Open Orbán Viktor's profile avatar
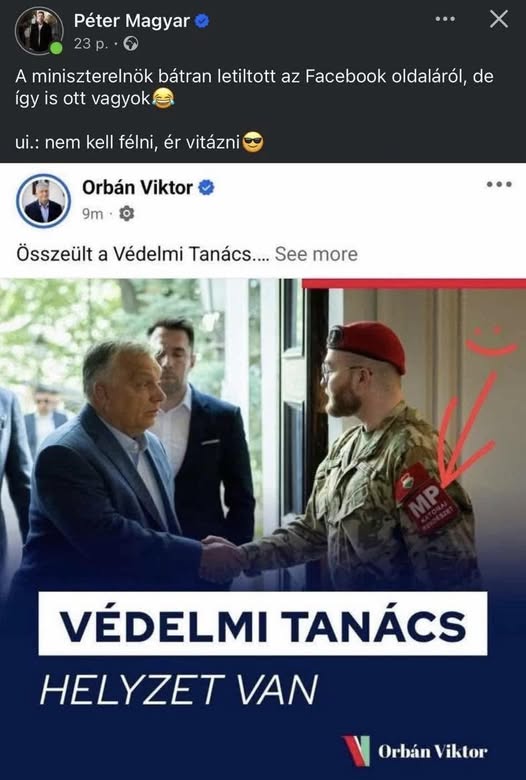Viewport: 526px width, 780px height. point(43,201)
